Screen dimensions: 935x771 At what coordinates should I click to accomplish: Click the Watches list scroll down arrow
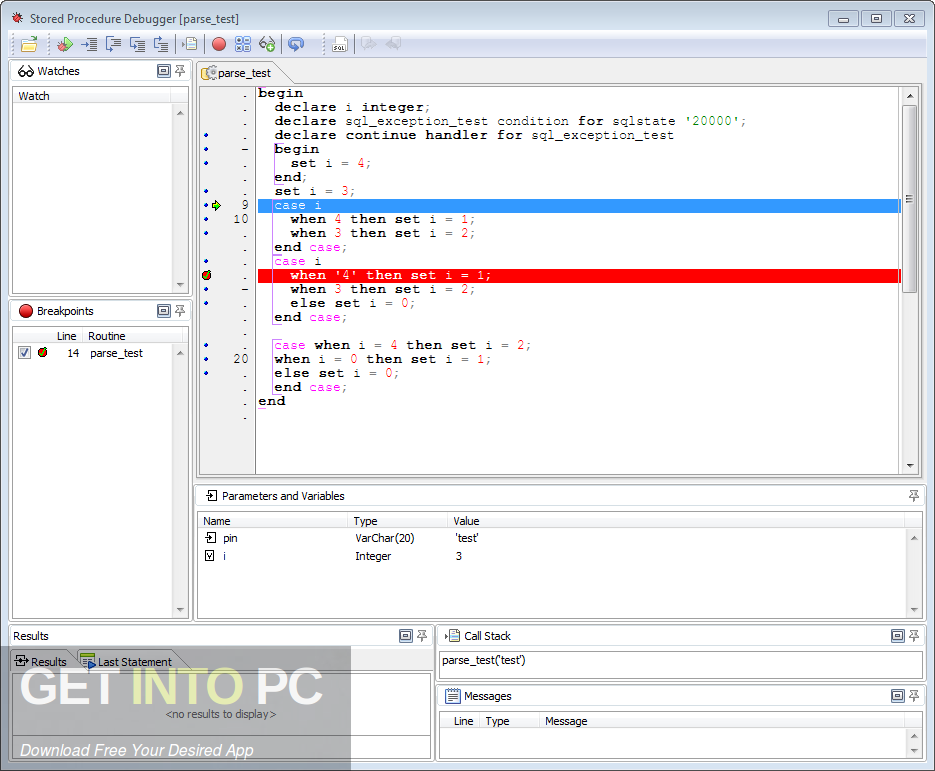(180, 285)
